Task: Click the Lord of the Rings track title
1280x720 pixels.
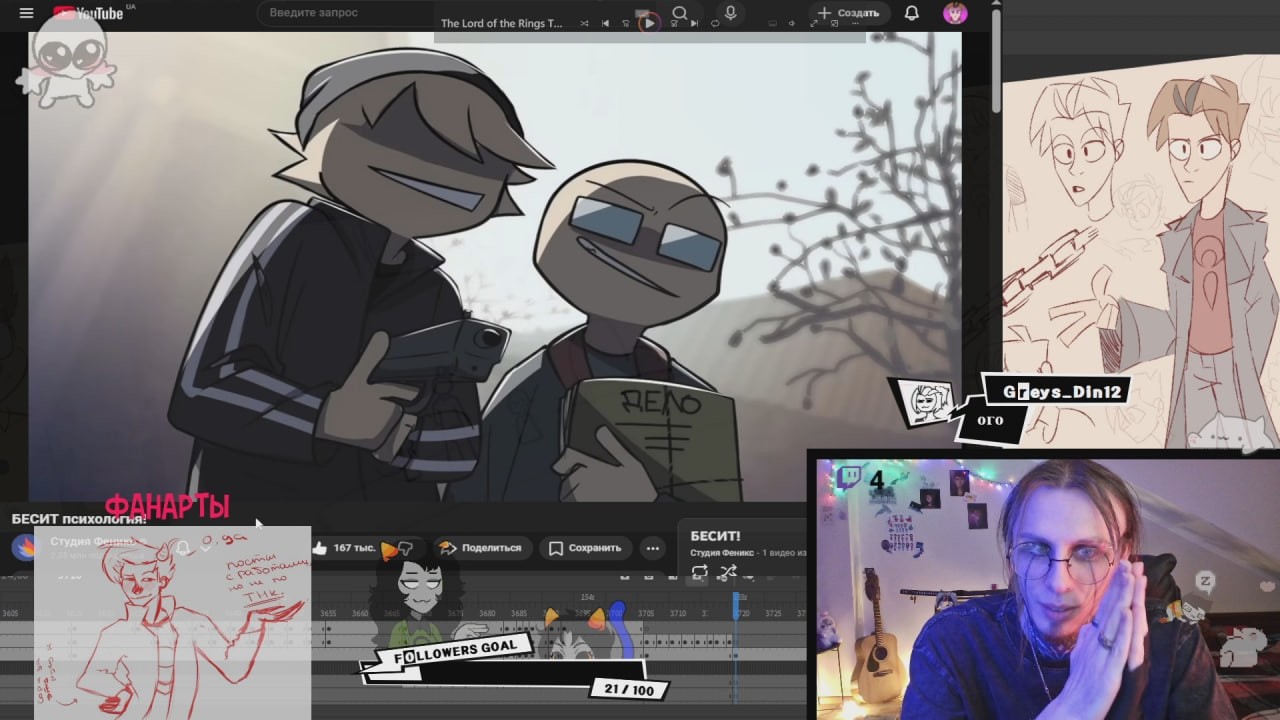Action: point(502,24)
